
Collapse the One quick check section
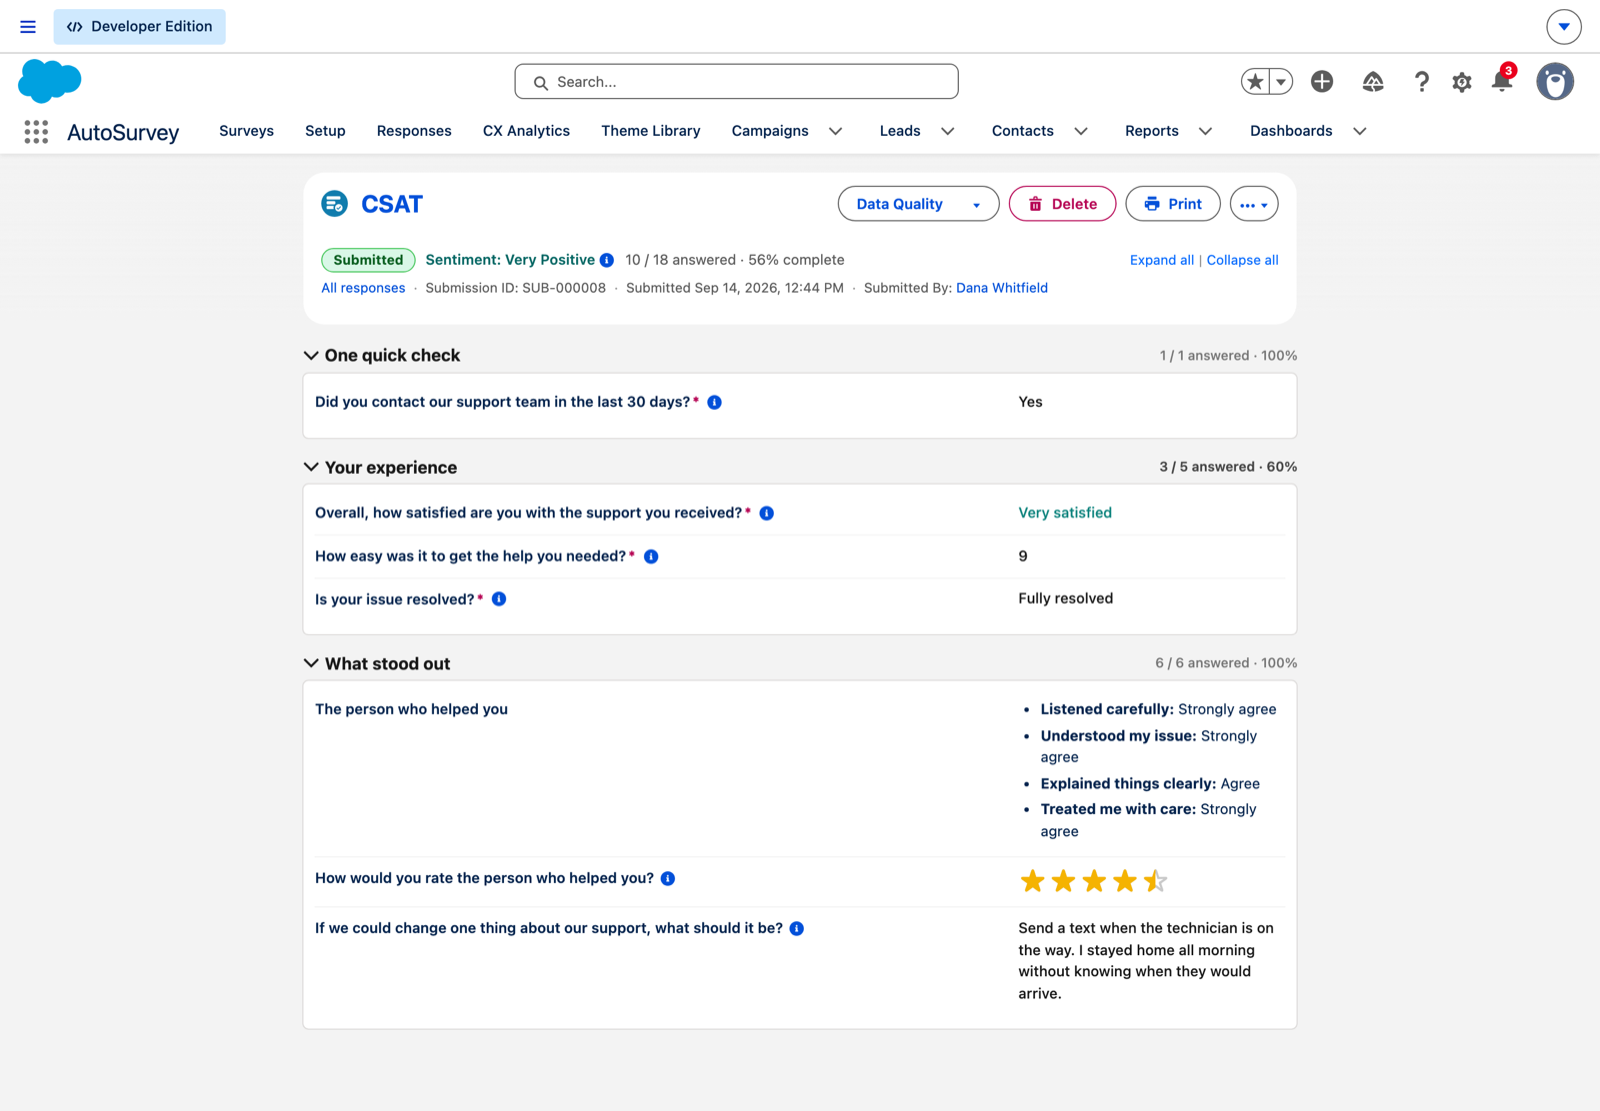pos(311,355)
